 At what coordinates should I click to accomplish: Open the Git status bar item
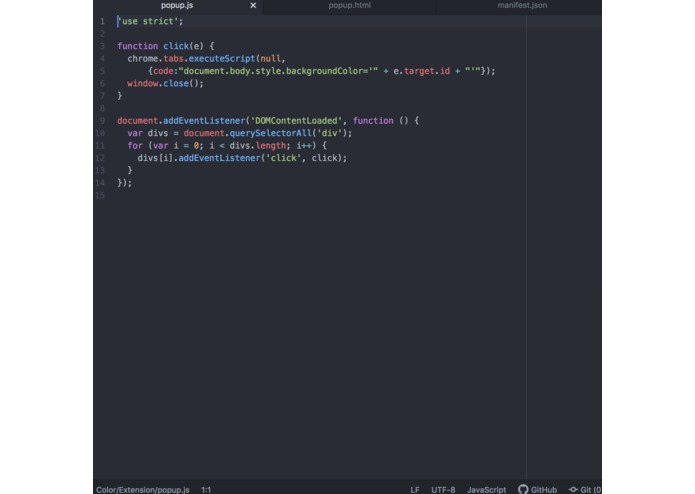tap(585, 490)
